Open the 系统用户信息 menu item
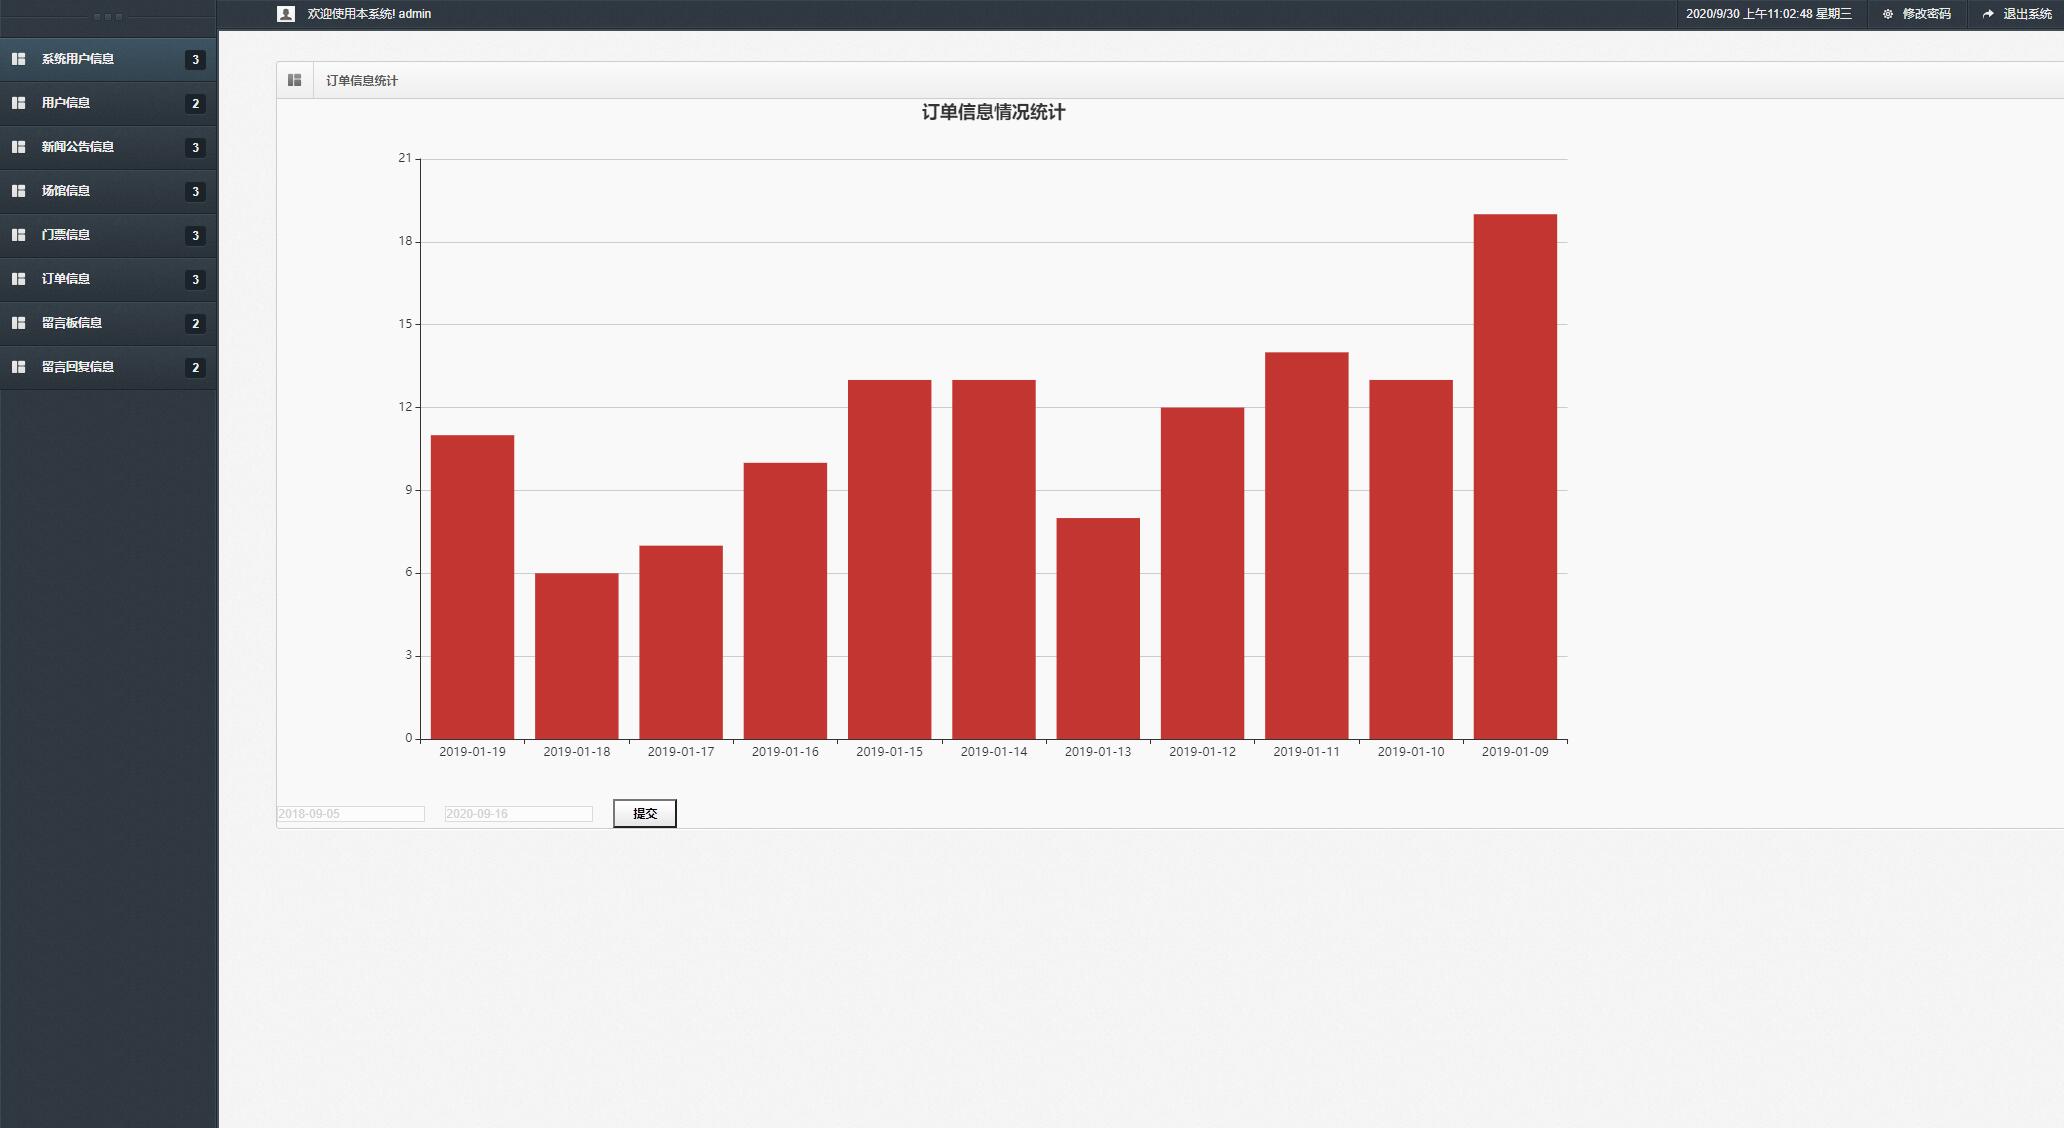2064x1128 pixels. click(x=78, y=59)
